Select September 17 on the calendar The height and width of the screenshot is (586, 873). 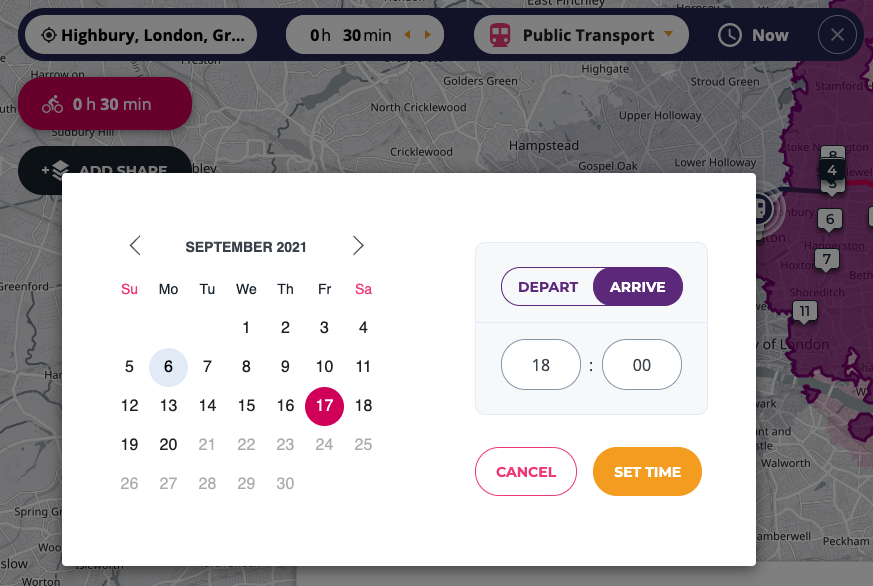324,406
